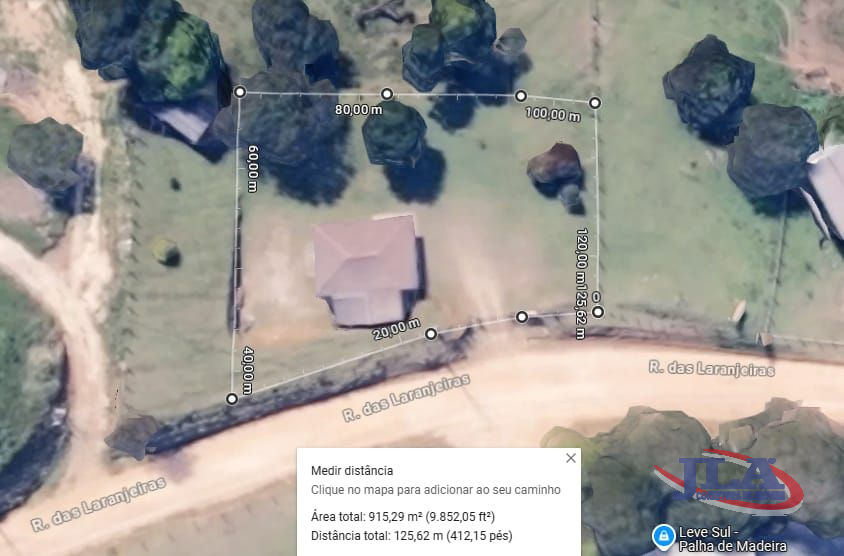Click the vertical 60,00 m distance label
Screen dimensions: 844x556
click(253, 168)
